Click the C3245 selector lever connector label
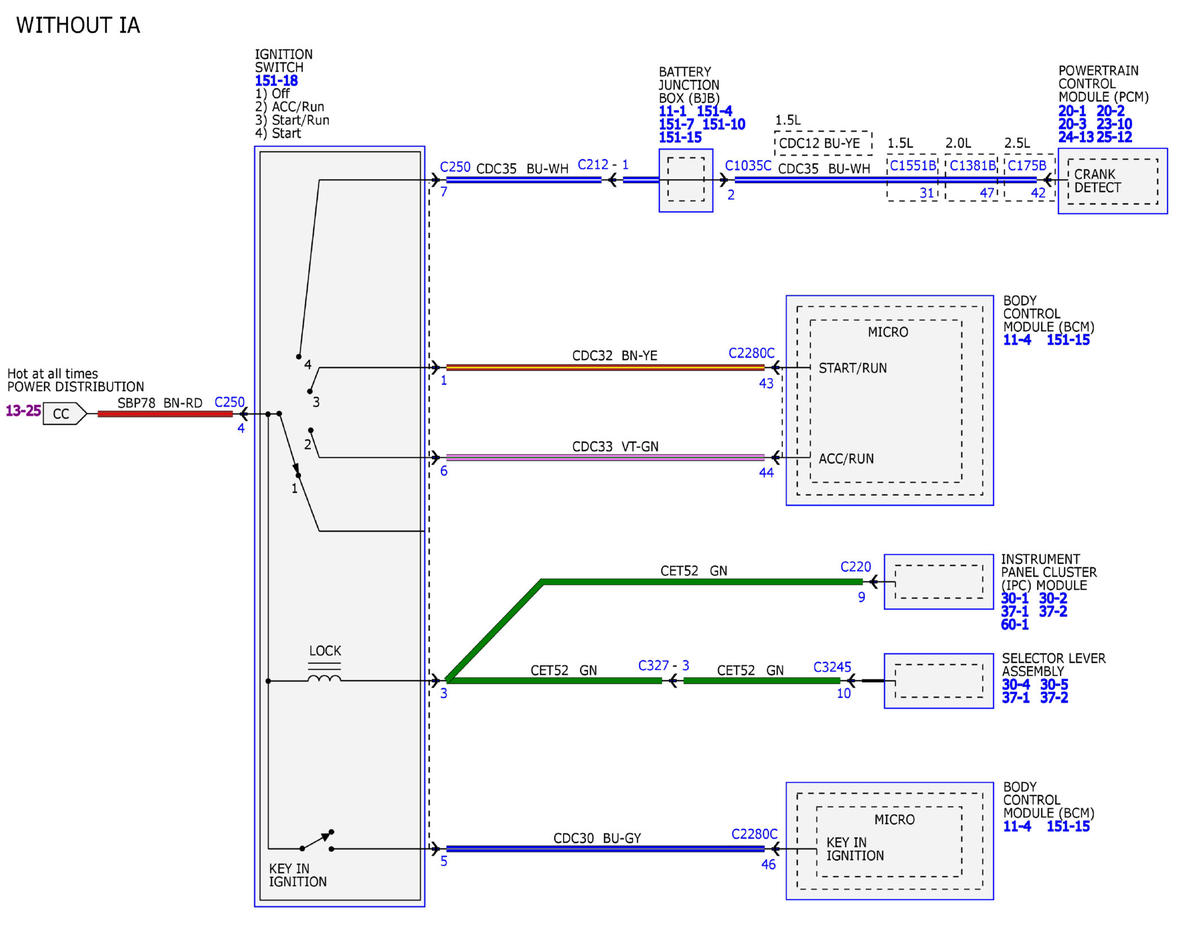 tap(833, 666)
